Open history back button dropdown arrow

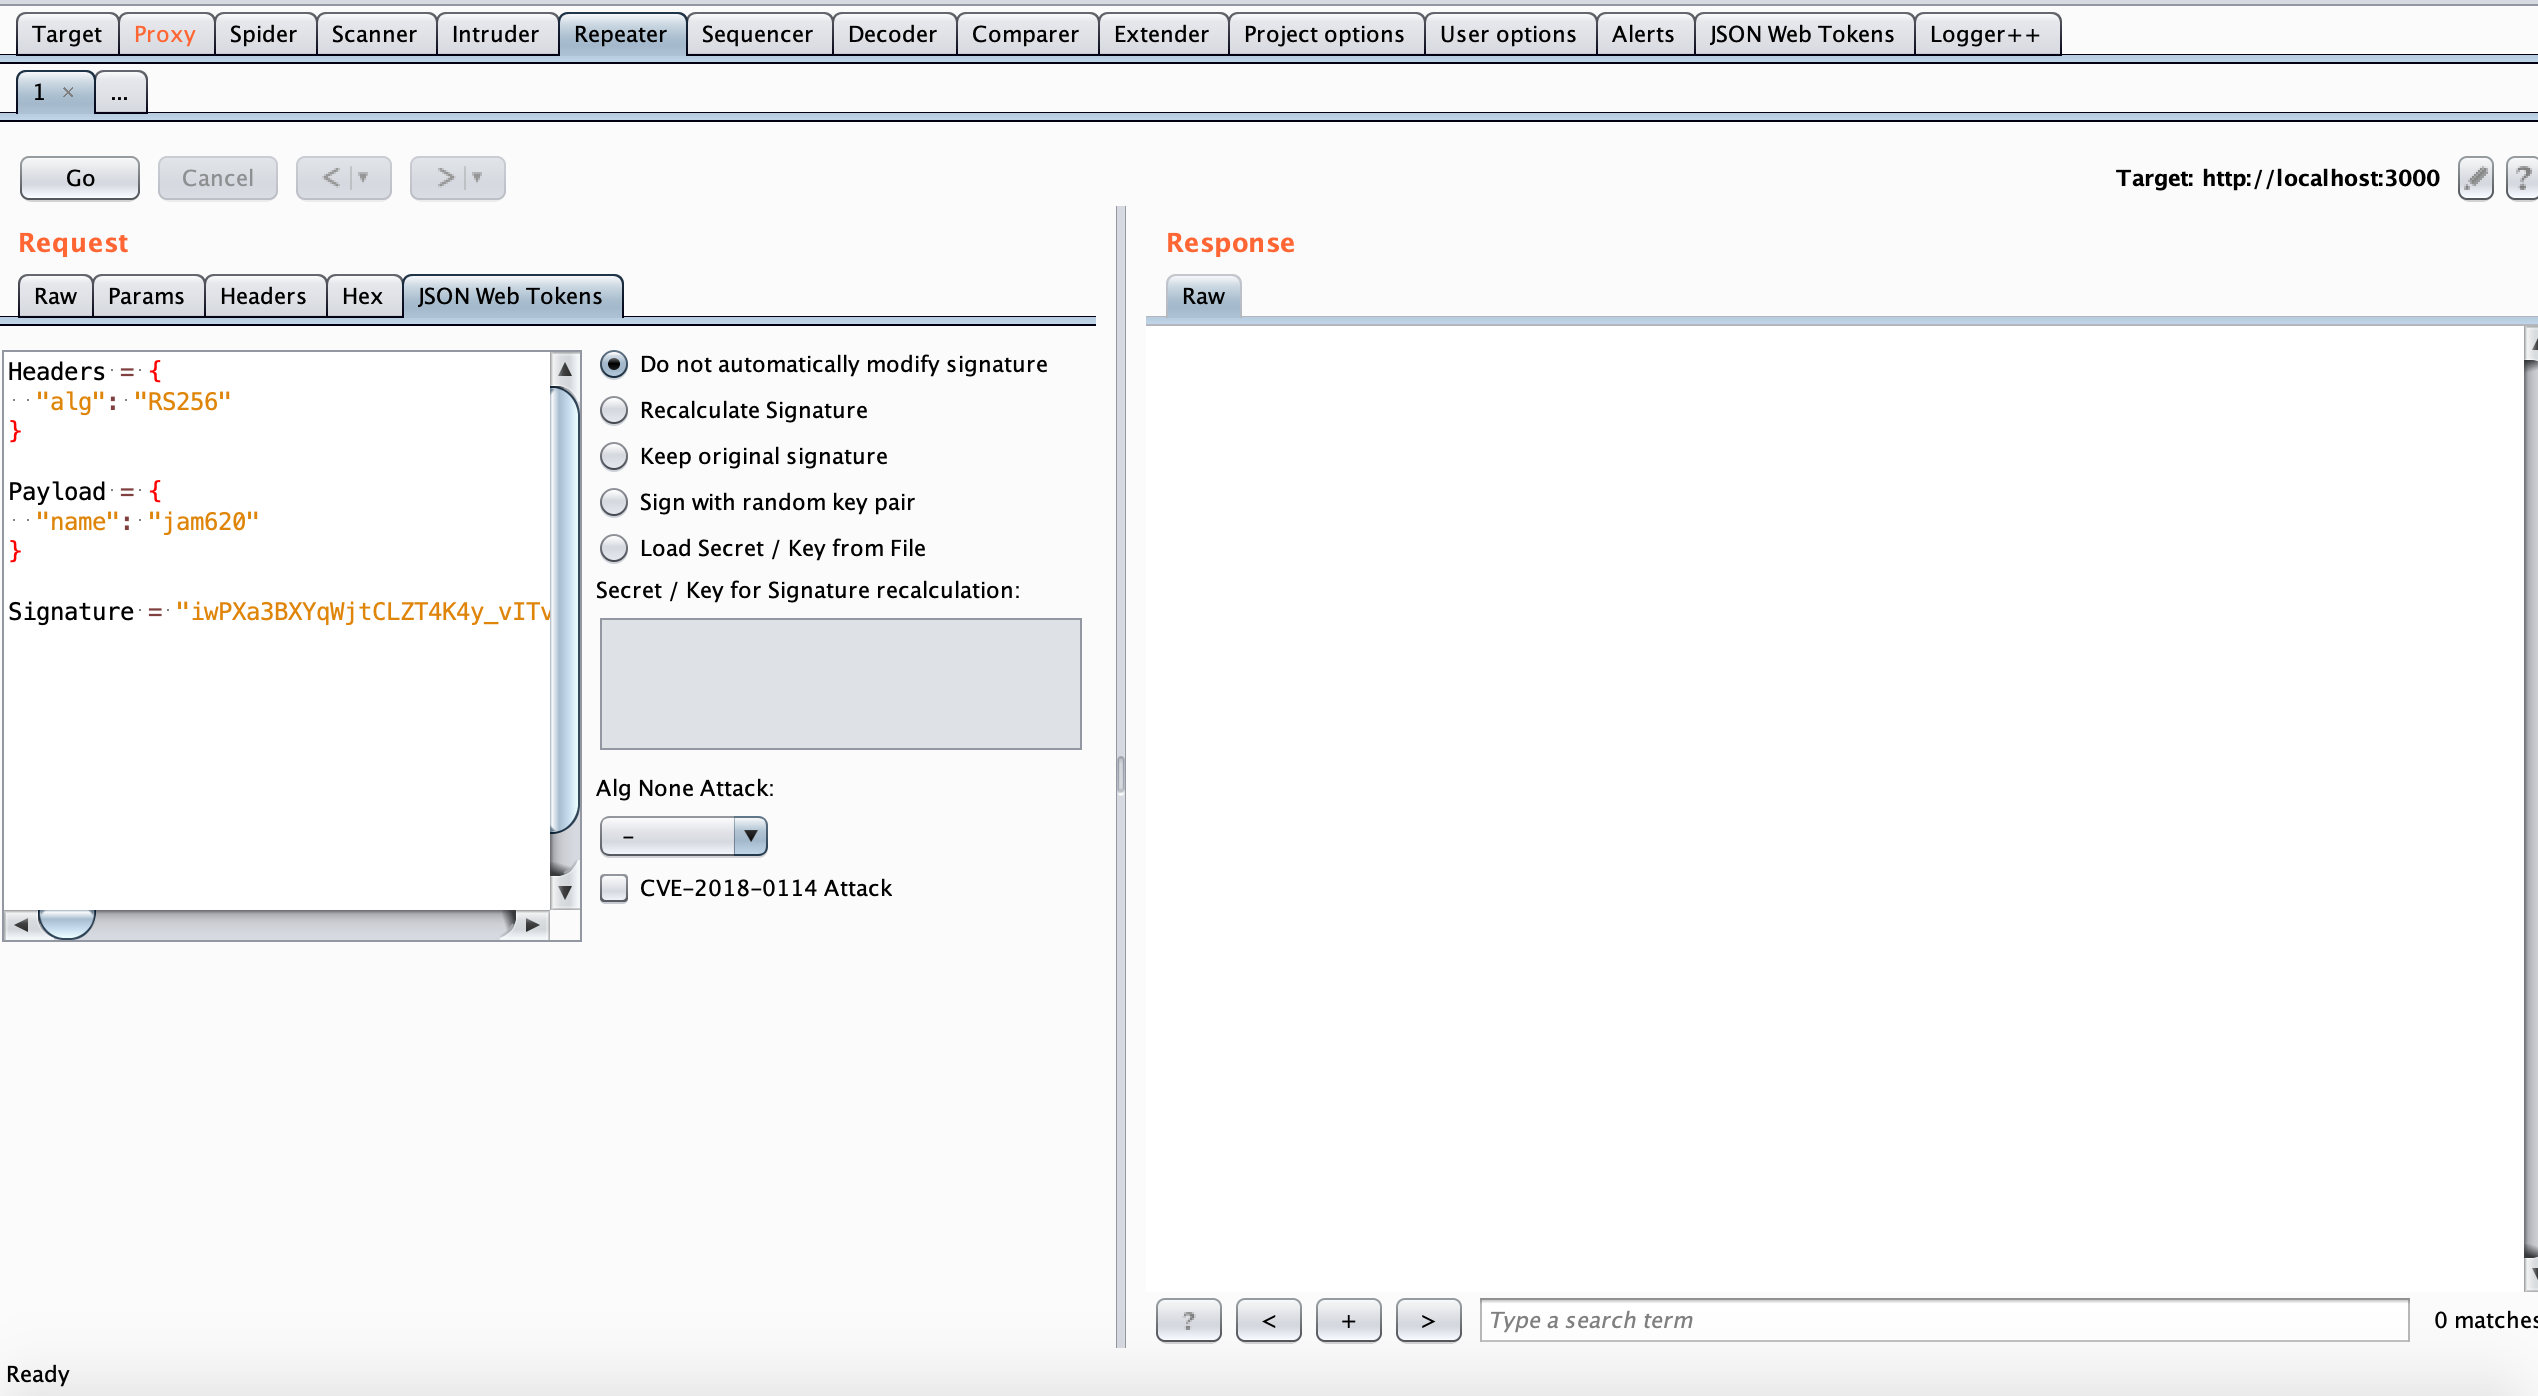coord(364,178)
